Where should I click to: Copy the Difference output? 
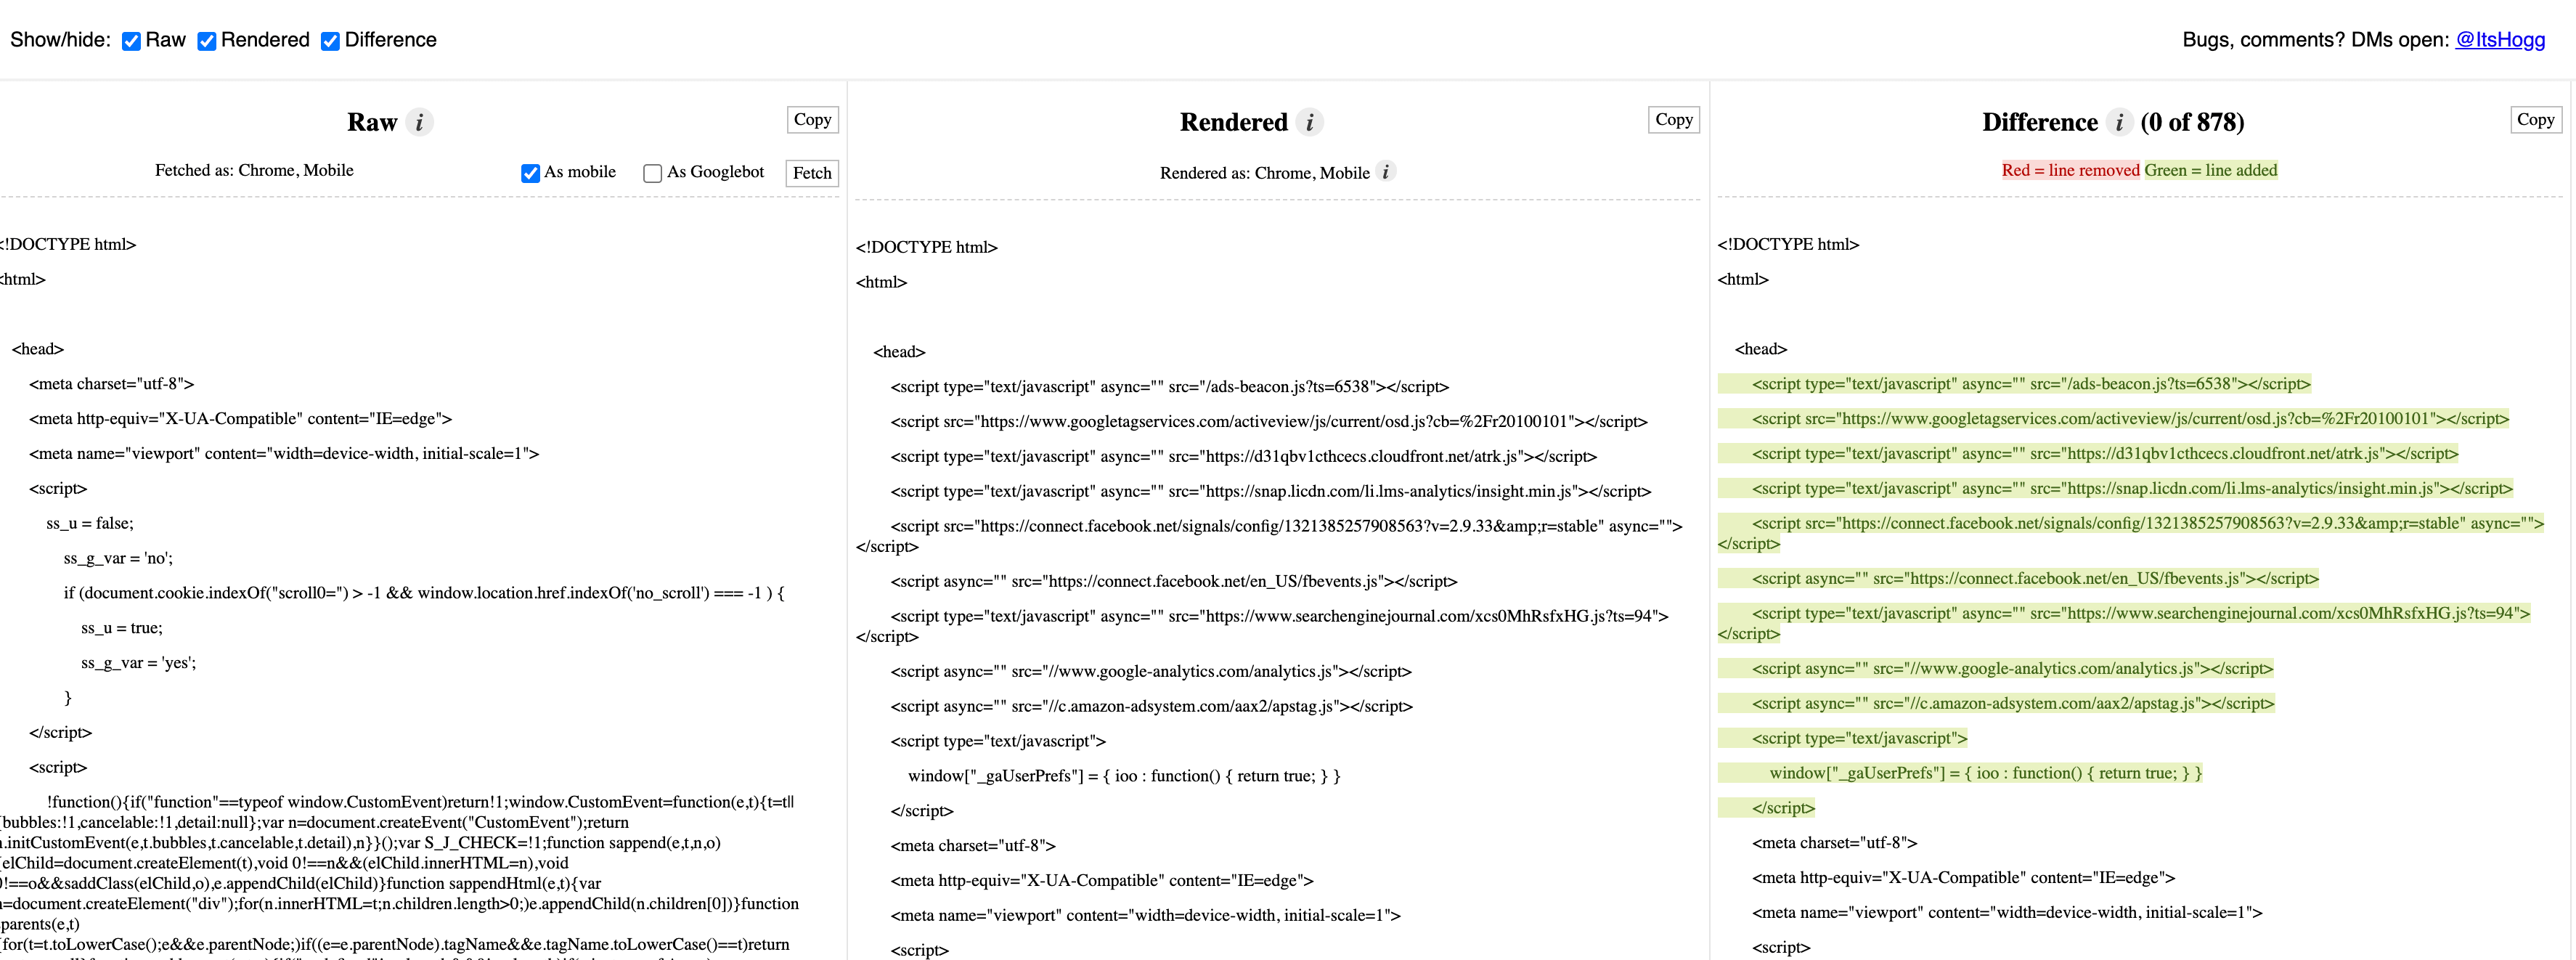(2535, 119)
